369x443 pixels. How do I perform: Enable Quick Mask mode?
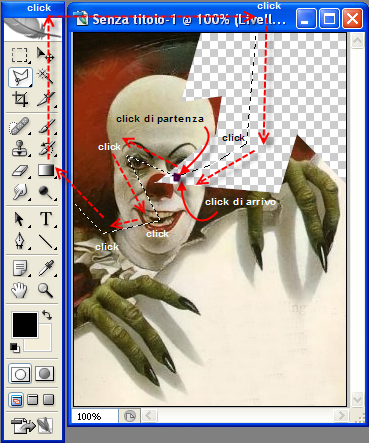[44, 373]
